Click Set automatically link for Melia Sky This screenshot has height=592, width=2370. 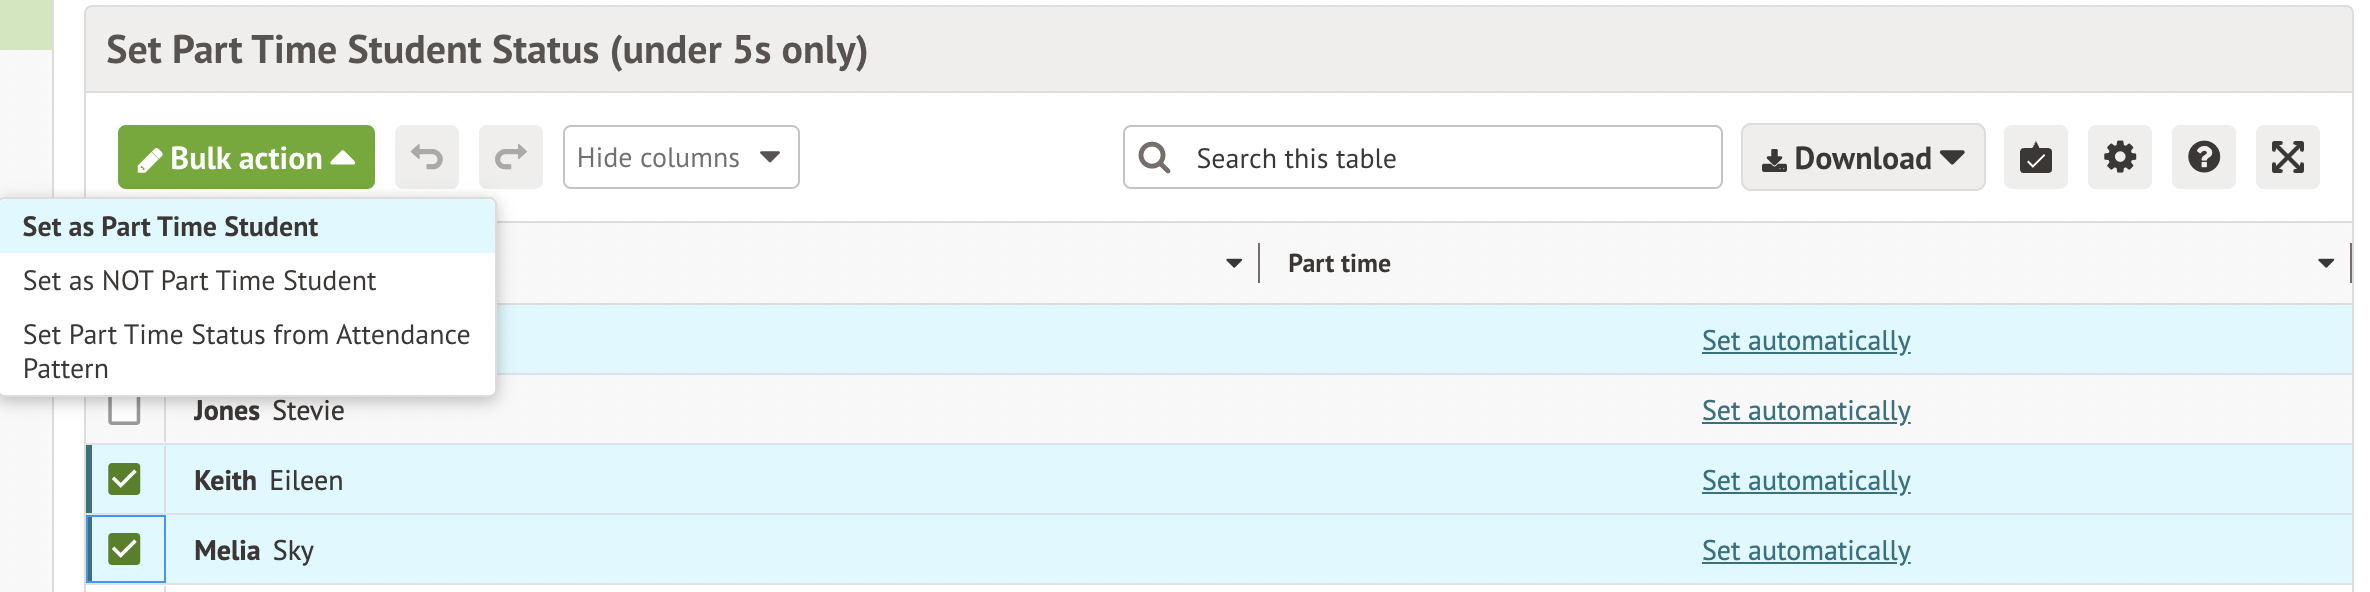pyautogui.click(x=1806, y=551)
